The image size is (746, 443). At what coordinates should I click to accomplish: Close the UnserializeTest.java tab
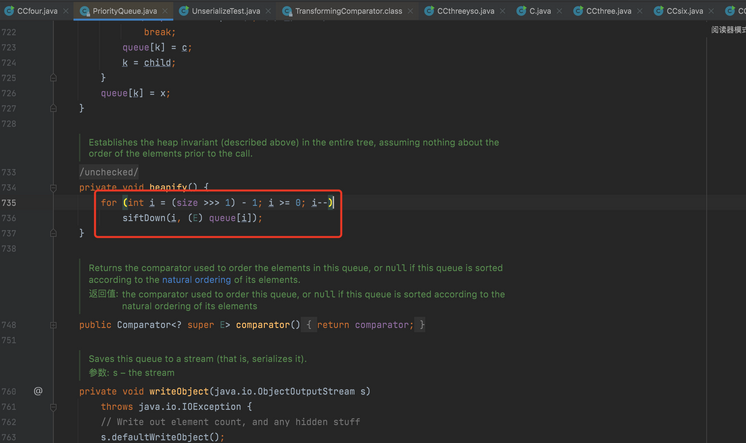(x=268, y=11)
